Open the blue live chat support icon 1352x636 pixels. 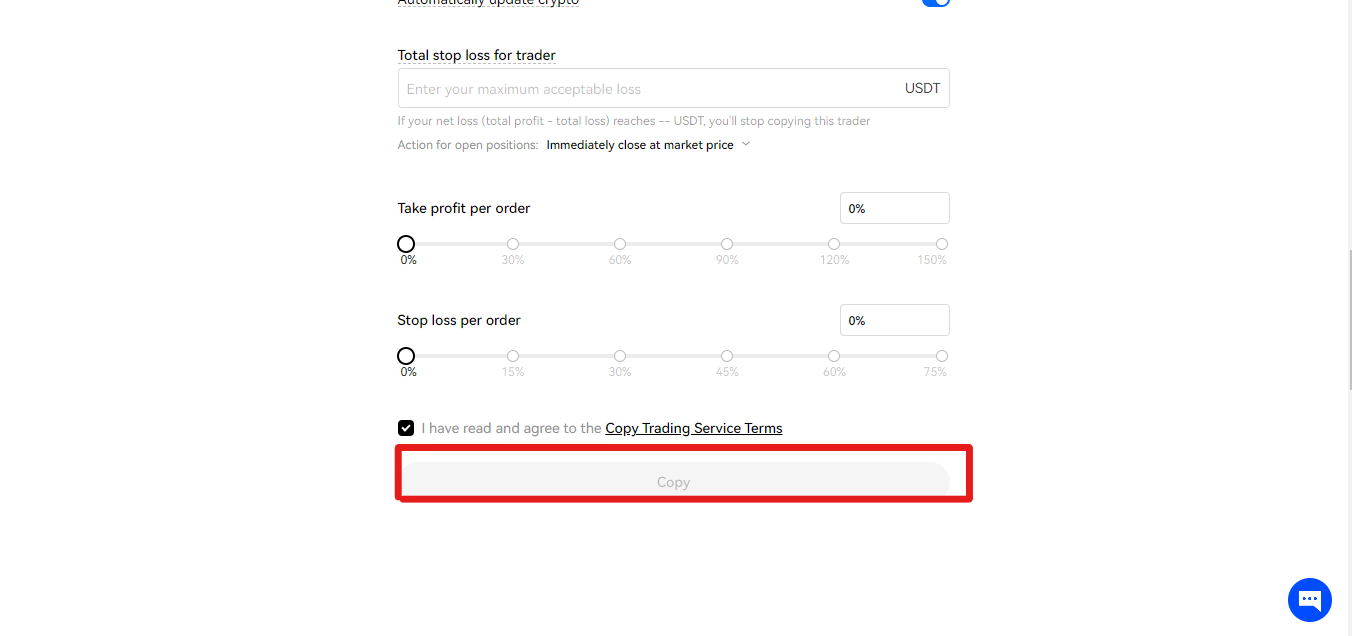pyautogui.click(x=1309, y=600)
